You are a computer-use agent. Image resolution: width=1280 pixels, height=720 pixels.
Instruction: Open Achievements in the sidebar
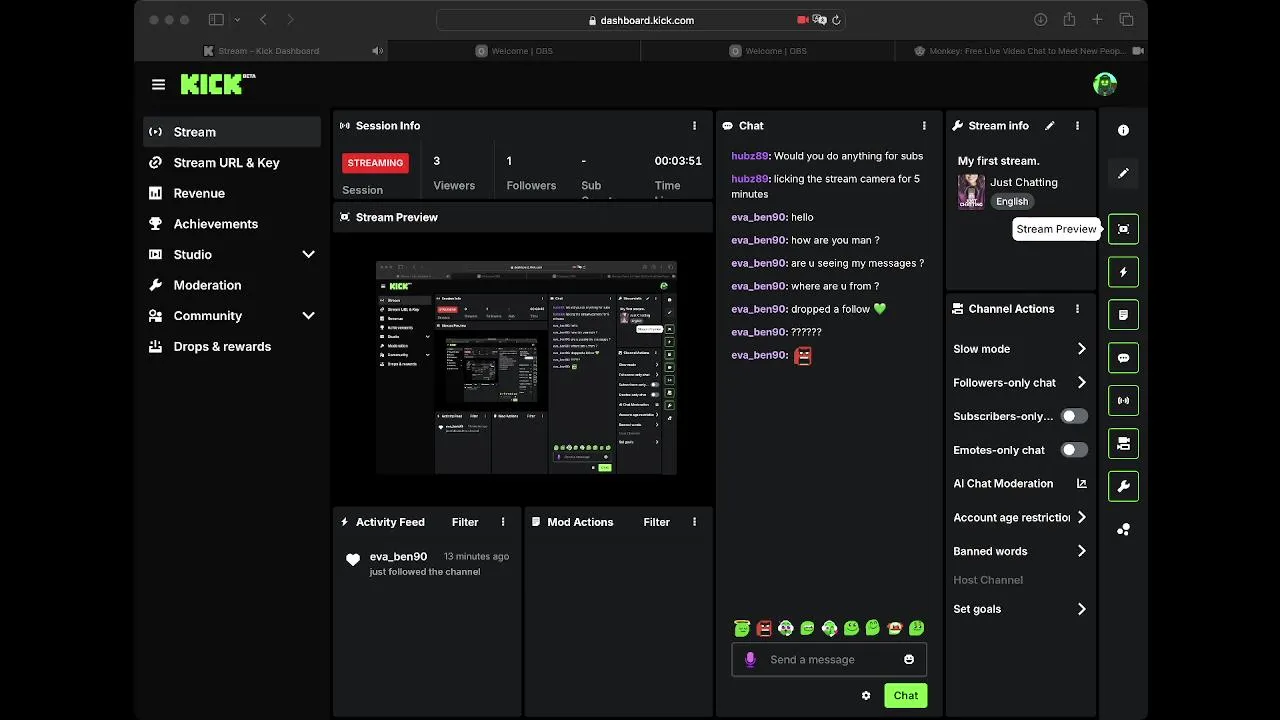232,224
